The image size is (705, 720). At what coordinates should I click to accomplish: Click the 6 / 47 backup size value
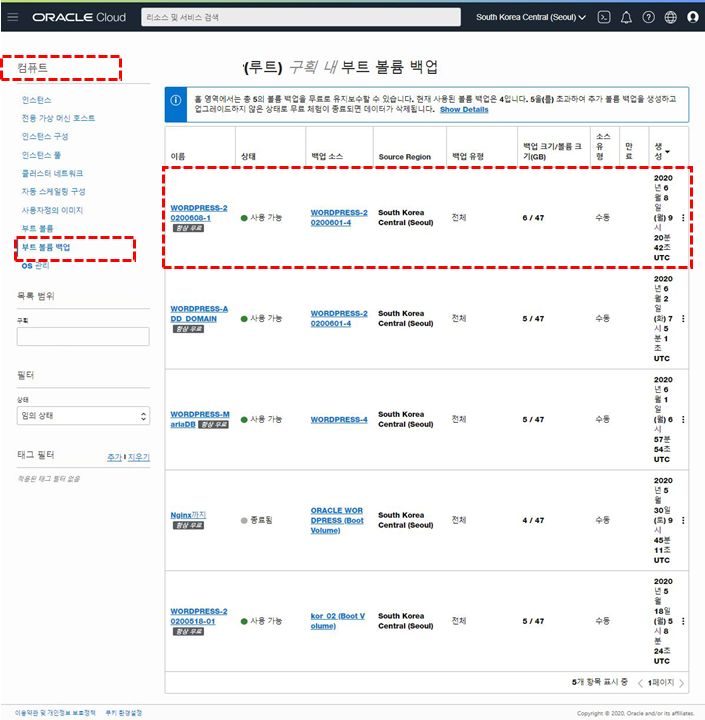pyautogui.click(x=533, y=218)
